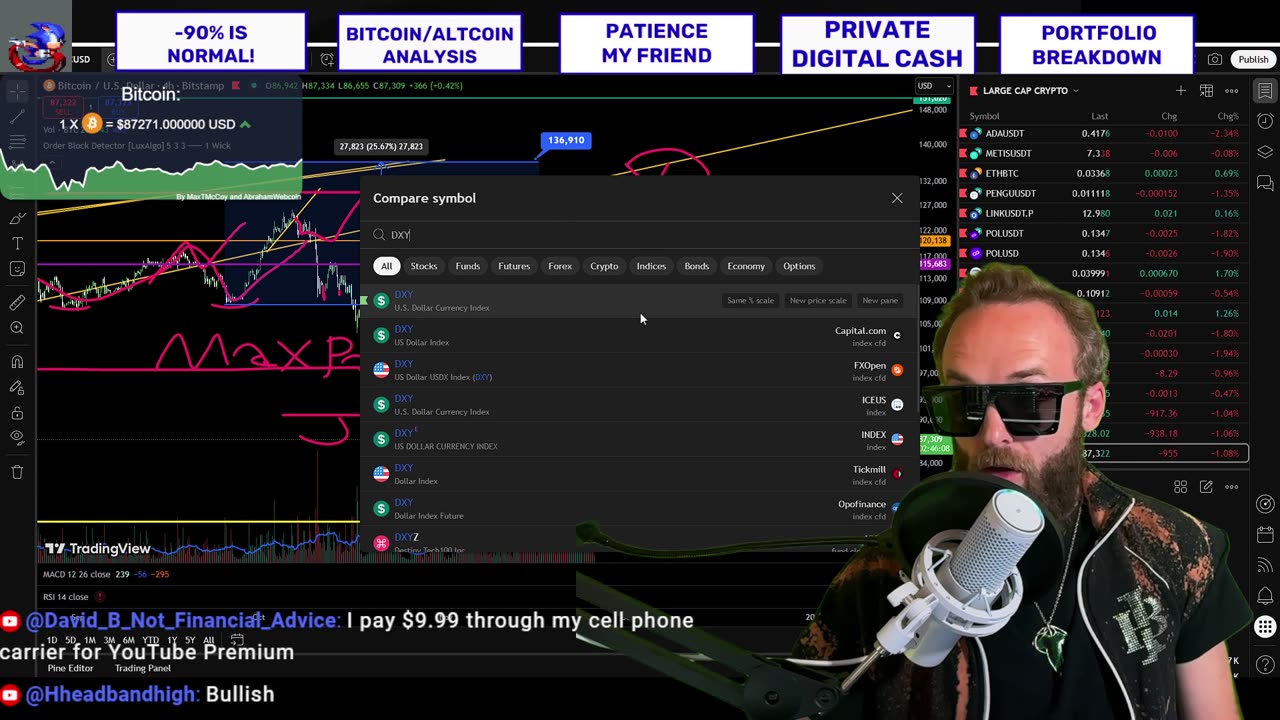This screenshot has height=720, width=1280.
Task: Open watchlist advanced view table icon
Action: [x=1206, y=91]
